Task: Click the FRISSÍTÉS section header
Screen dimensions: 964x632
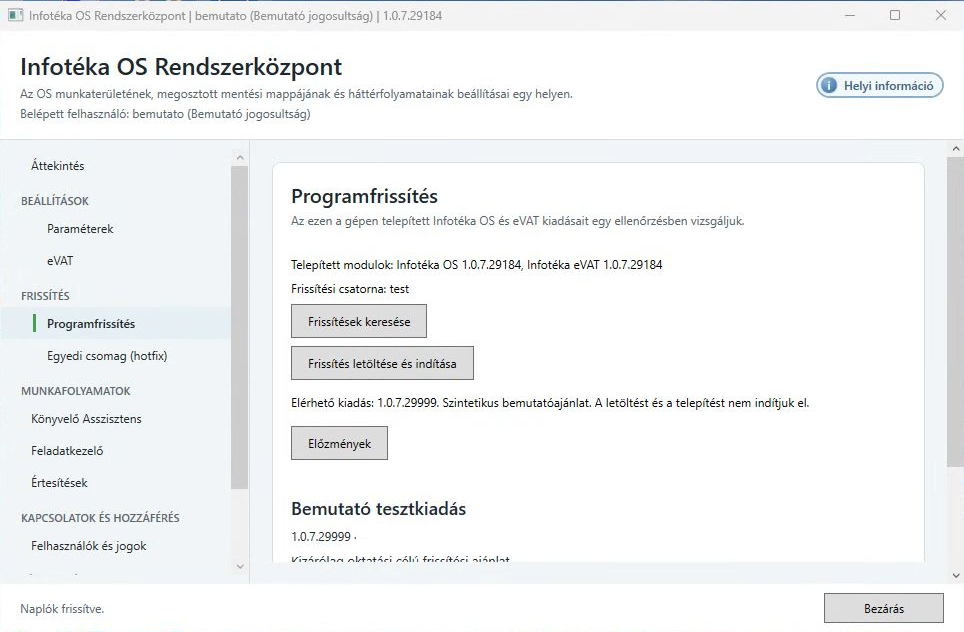Action: 45,296
